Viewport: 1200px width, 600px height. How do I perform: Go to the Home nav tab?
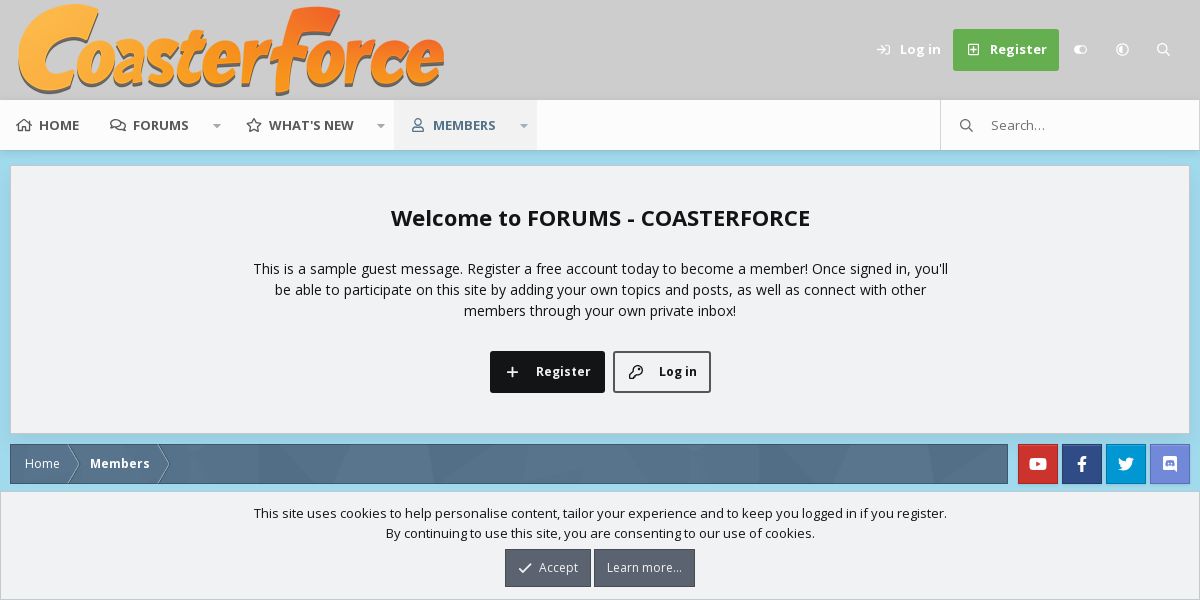click(x=47, y=125)
